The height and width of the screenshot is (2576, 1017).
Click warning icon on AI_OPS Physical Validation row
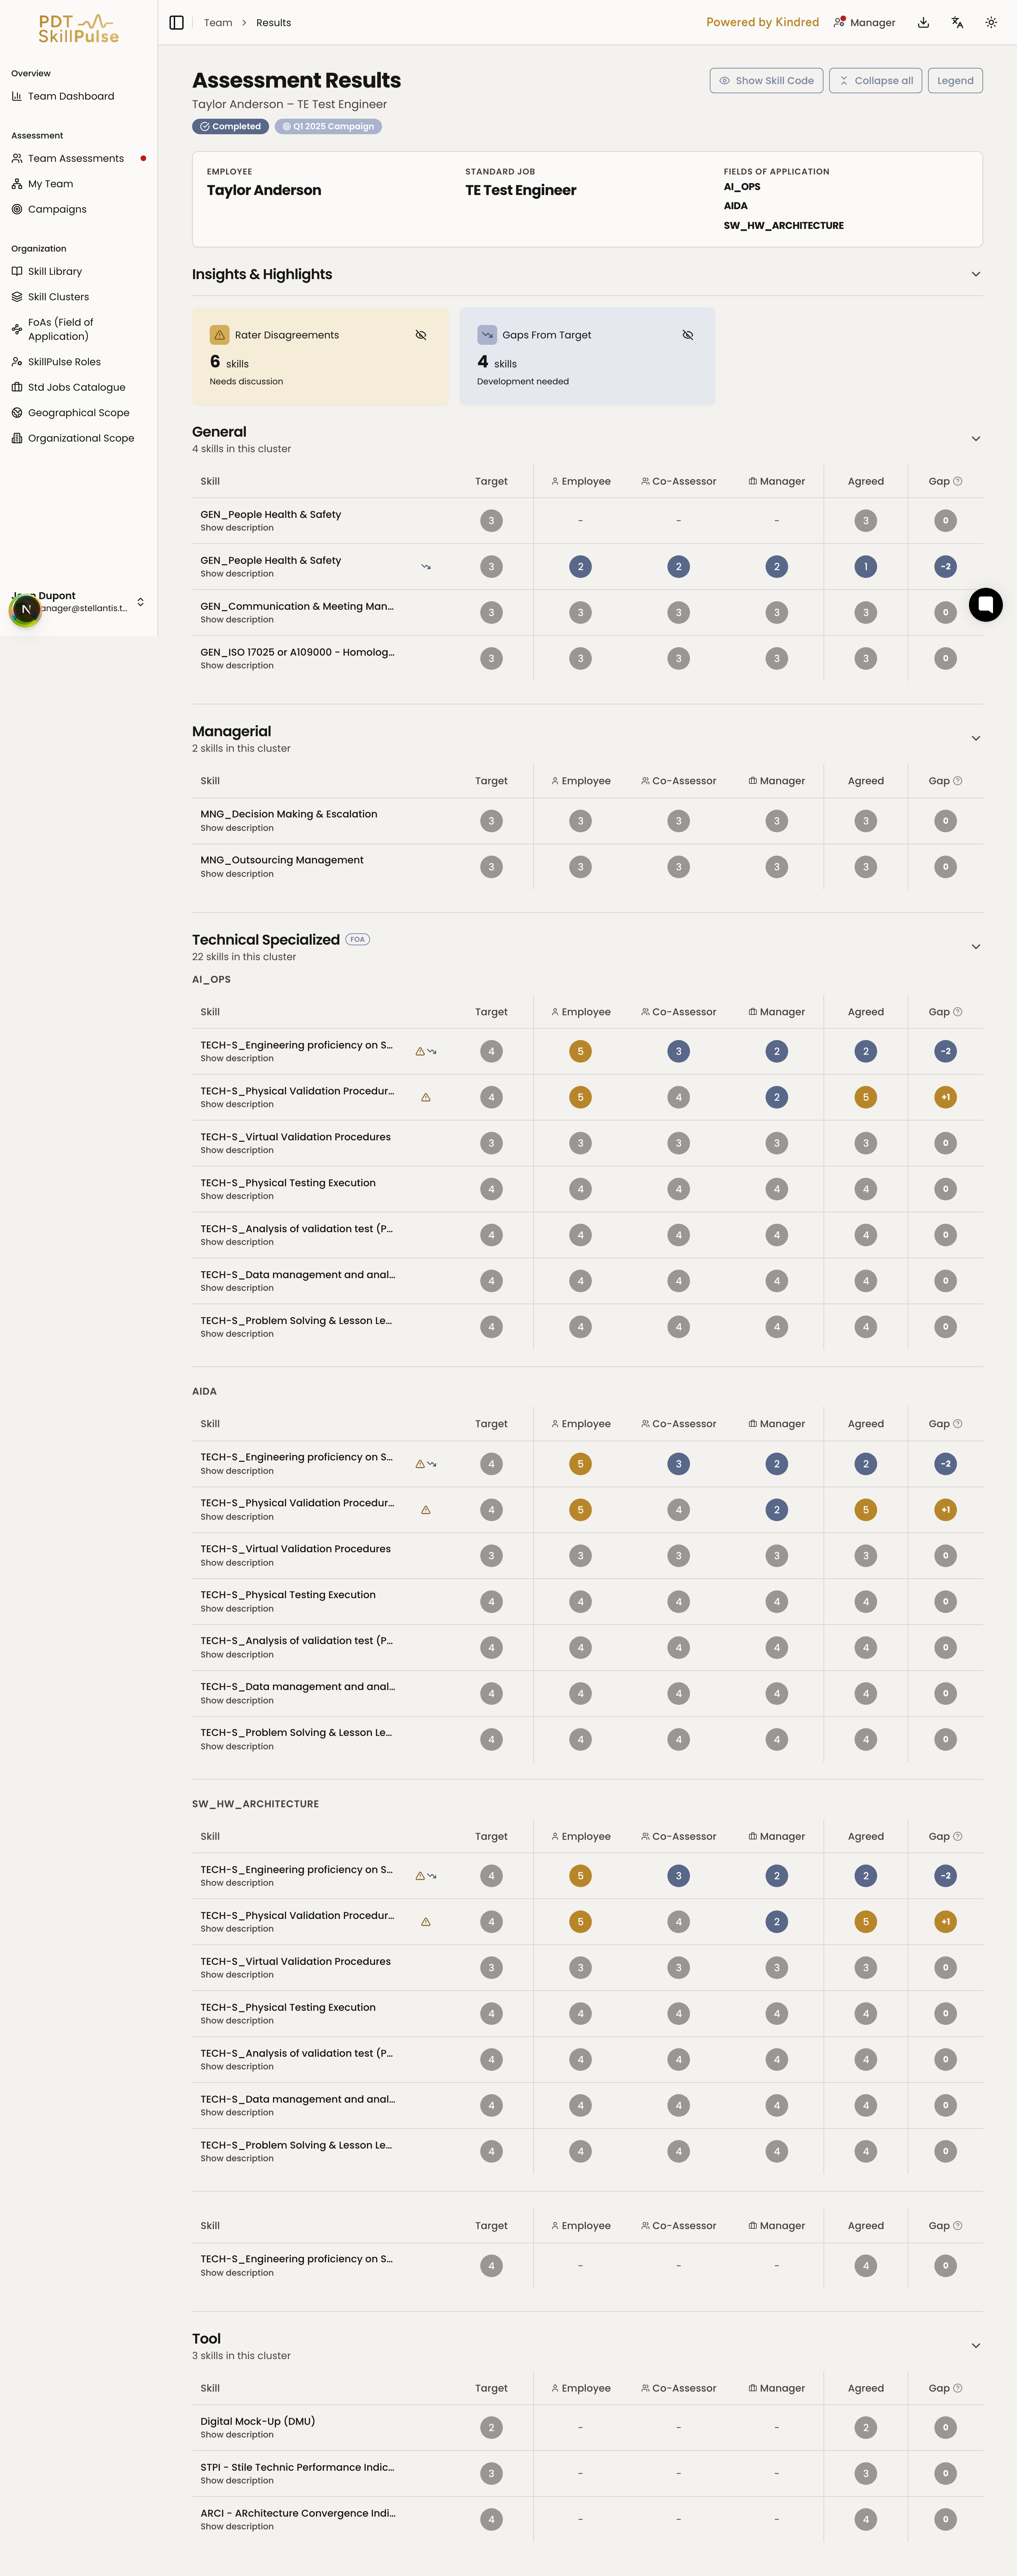[x=426, y=1097]
